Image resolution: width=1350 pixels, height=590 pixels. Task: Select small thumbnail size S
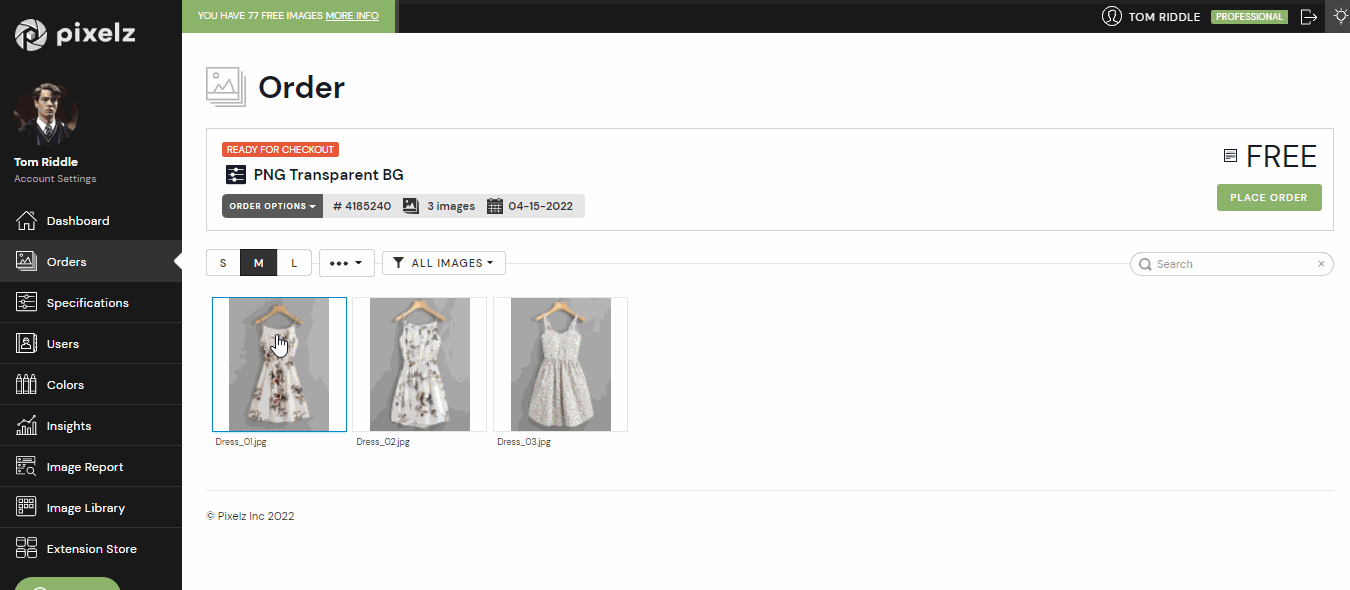(223, 263)
